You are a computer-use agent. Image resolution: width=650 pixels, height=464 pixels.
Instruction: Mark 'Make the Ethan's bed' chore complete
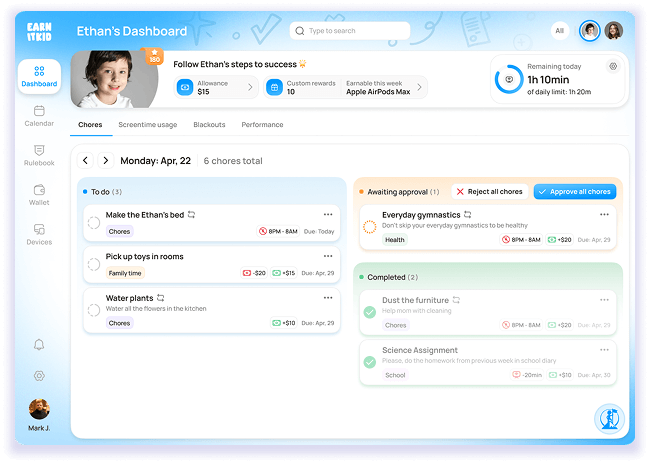click(94, 223)
